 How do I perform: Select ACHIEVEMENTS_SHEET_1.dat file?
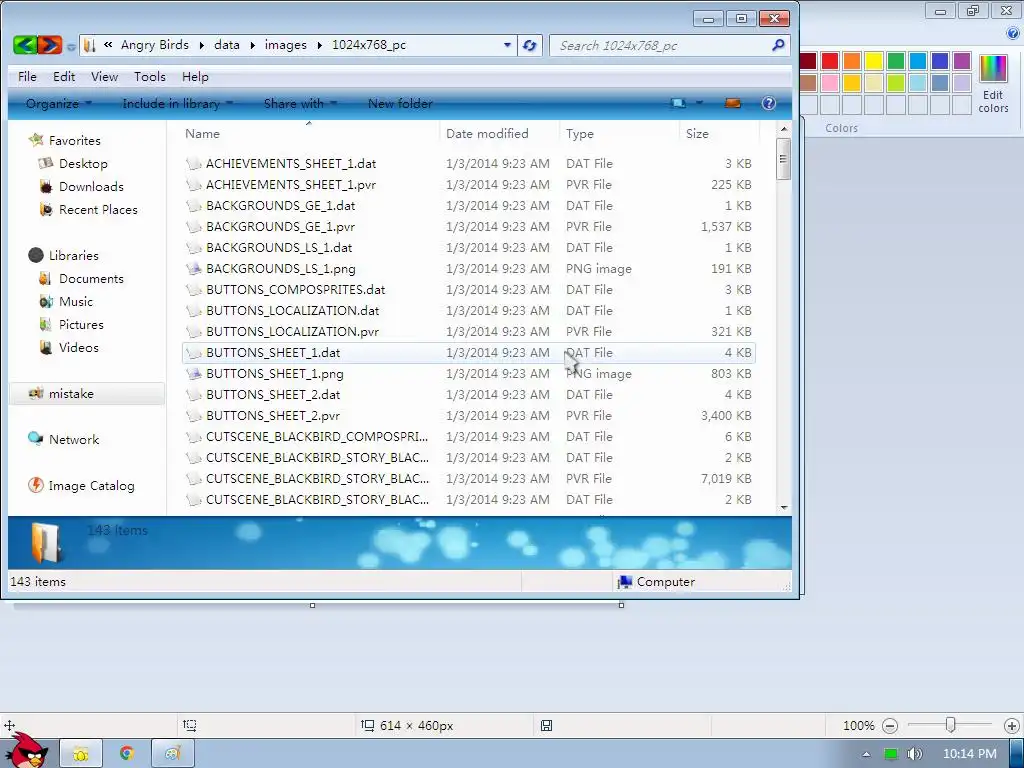coord(469,163)
